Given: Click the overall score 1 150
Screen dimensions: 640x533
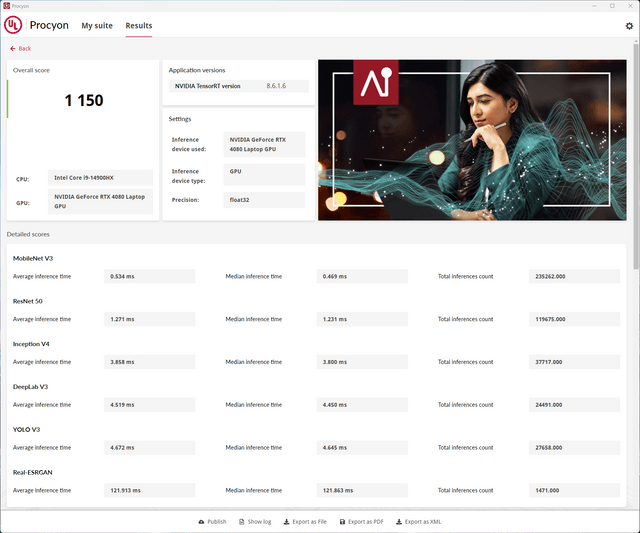Looking at the screenshot, I should (84, 100).
